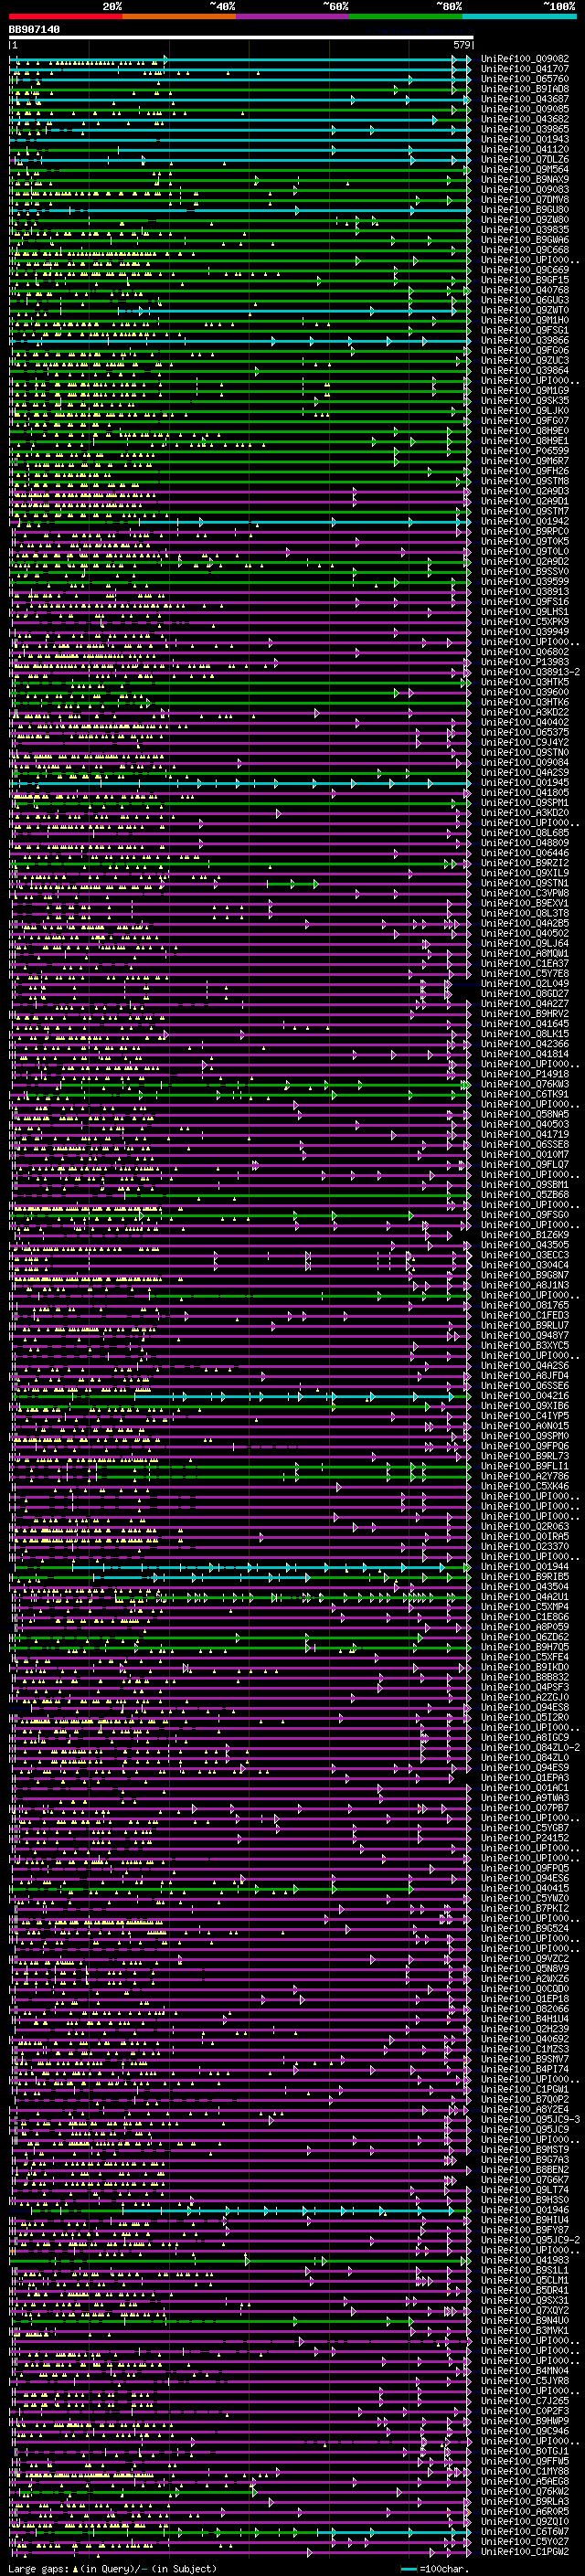Image resolution: width=585 pixels, height=2576 pixels.
Task: Select label UniRef100_Q3ECC3
Action: [x=525, y=1255]
